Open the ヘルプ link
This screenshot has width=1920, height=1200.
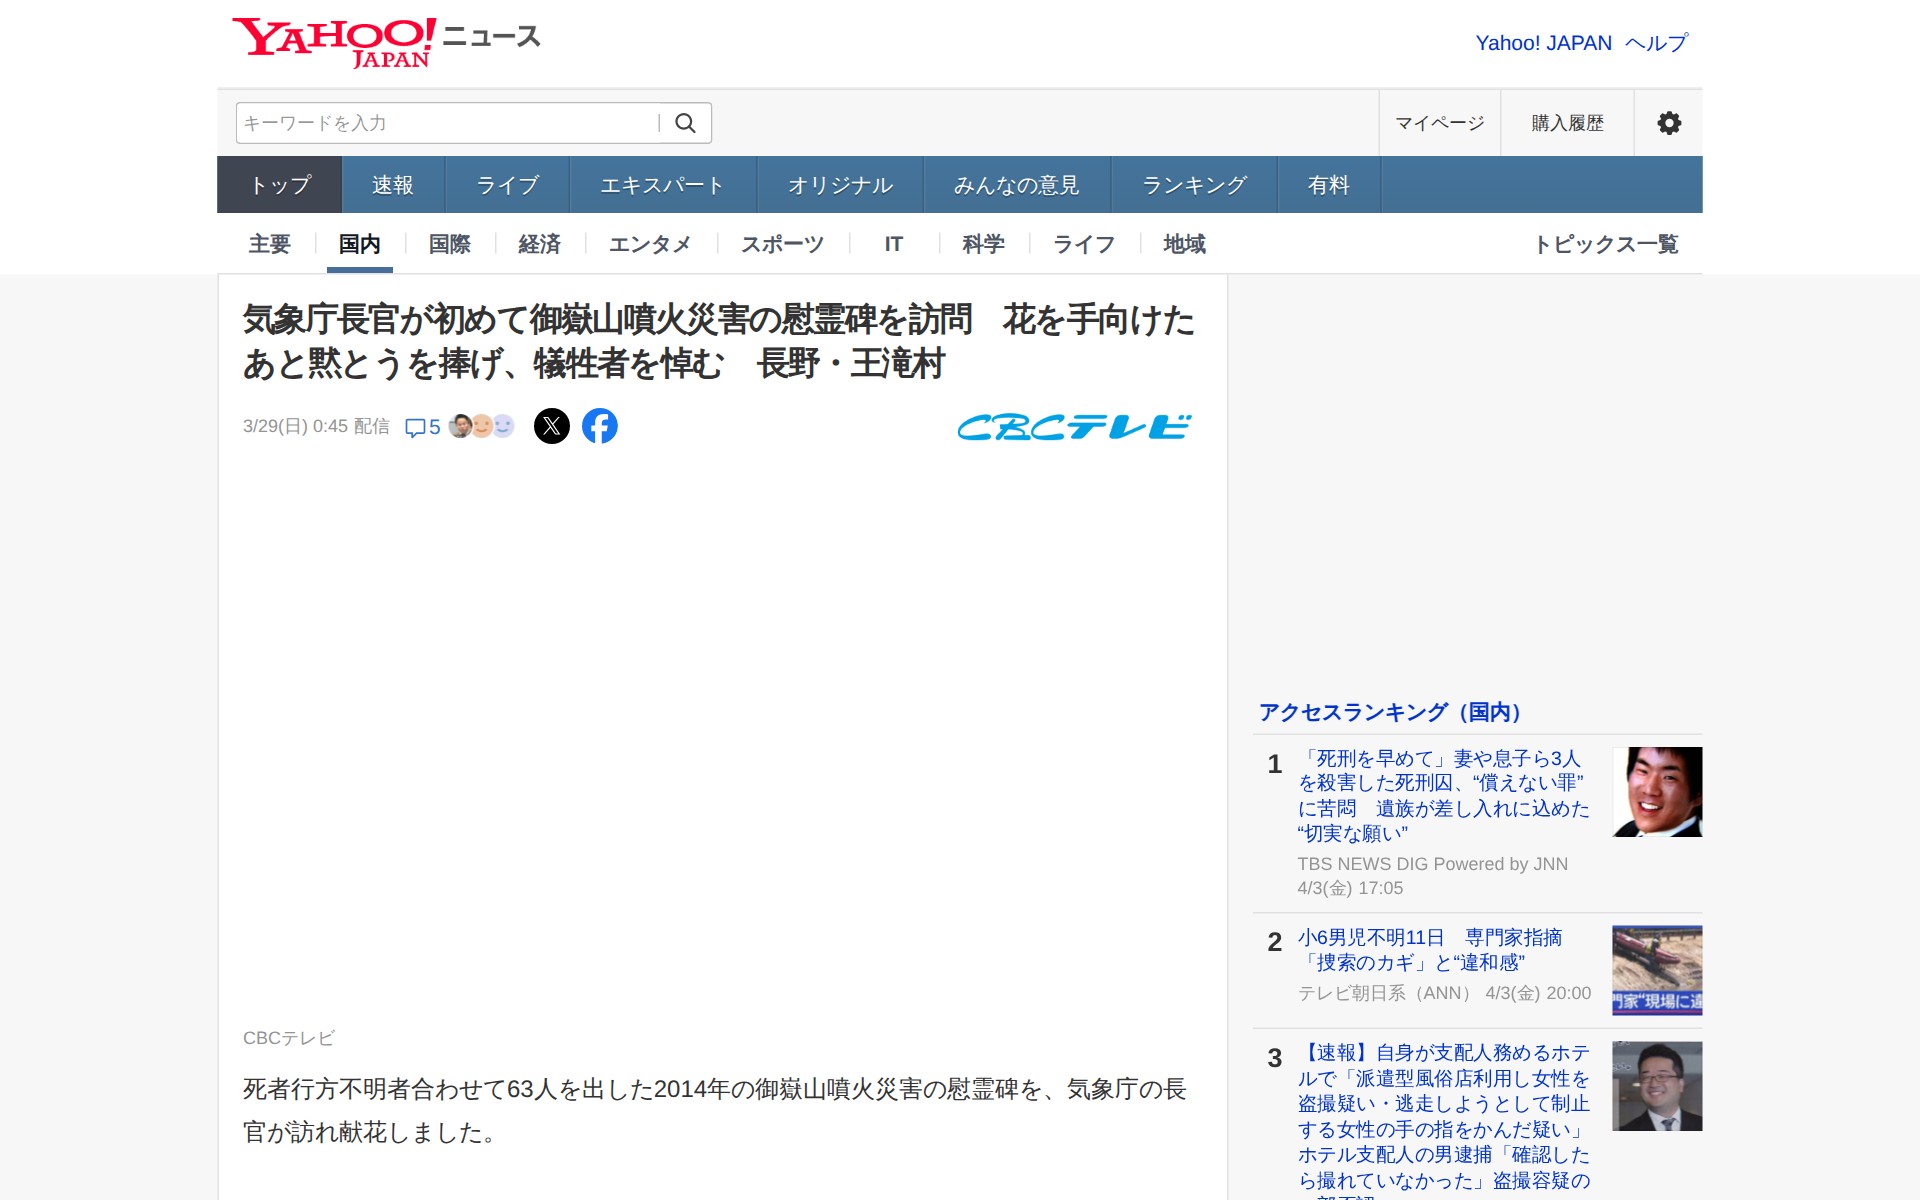tap(1656, 43)
